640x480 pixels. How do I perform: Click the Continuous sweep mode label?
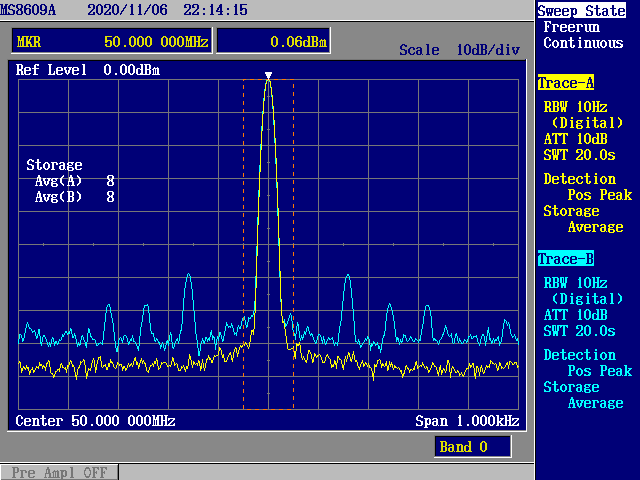[583, 43]
